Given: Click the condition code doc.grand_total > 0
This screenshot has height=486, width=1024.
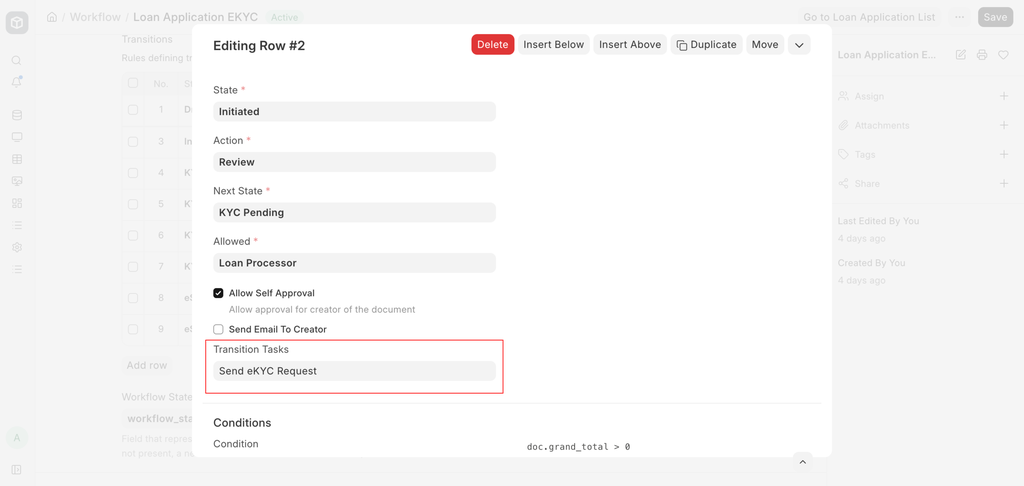Looking at the screenshot, I should tap(578, 447).
